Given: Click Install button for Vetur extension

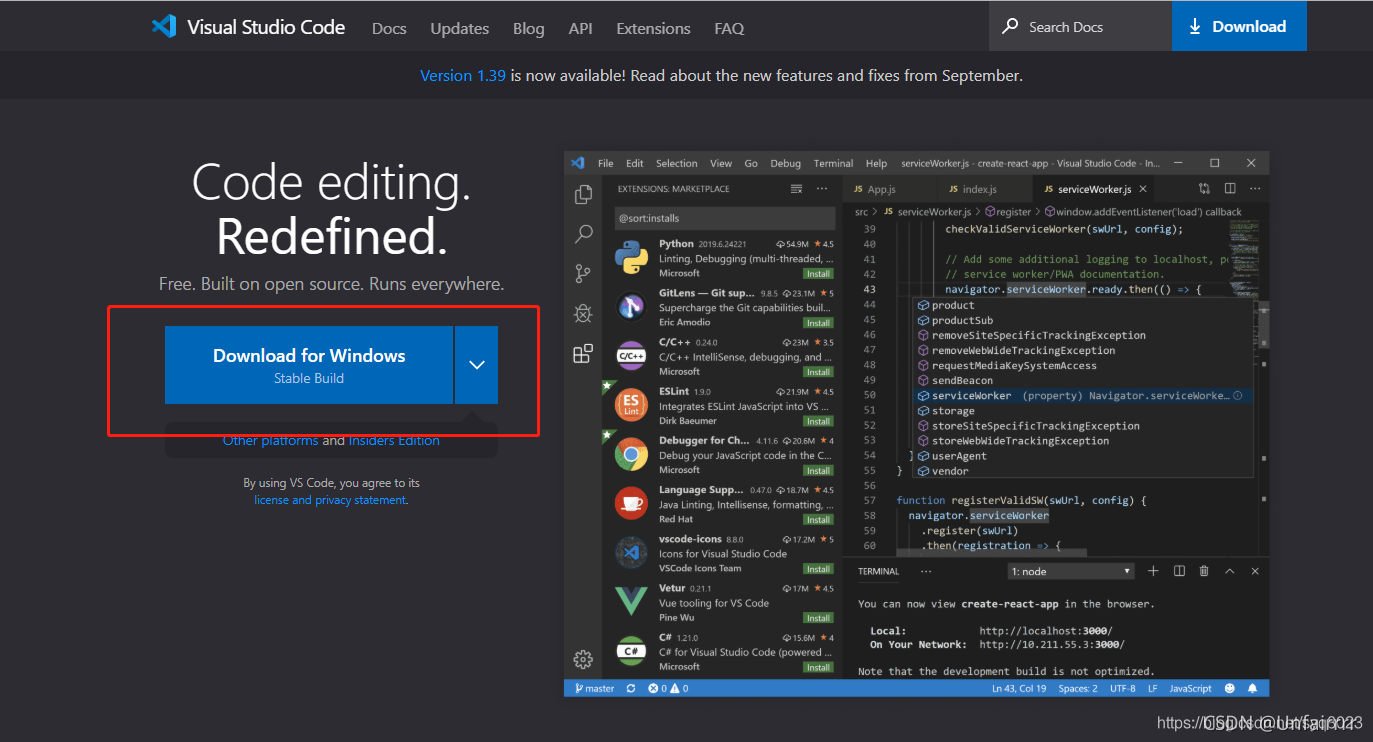Looking at the screenshot, I should (x=819, y=618).
